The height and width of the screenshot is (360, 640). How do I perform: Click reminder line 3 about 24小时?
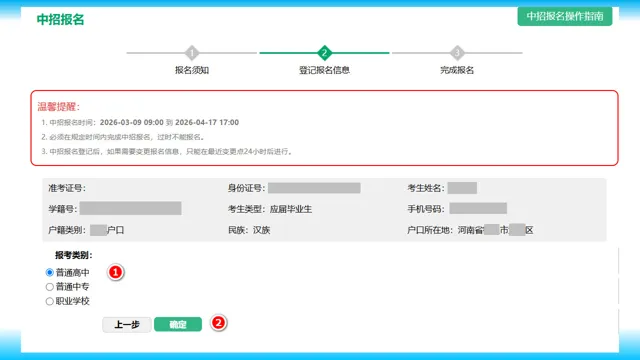[x=167, y=151]
